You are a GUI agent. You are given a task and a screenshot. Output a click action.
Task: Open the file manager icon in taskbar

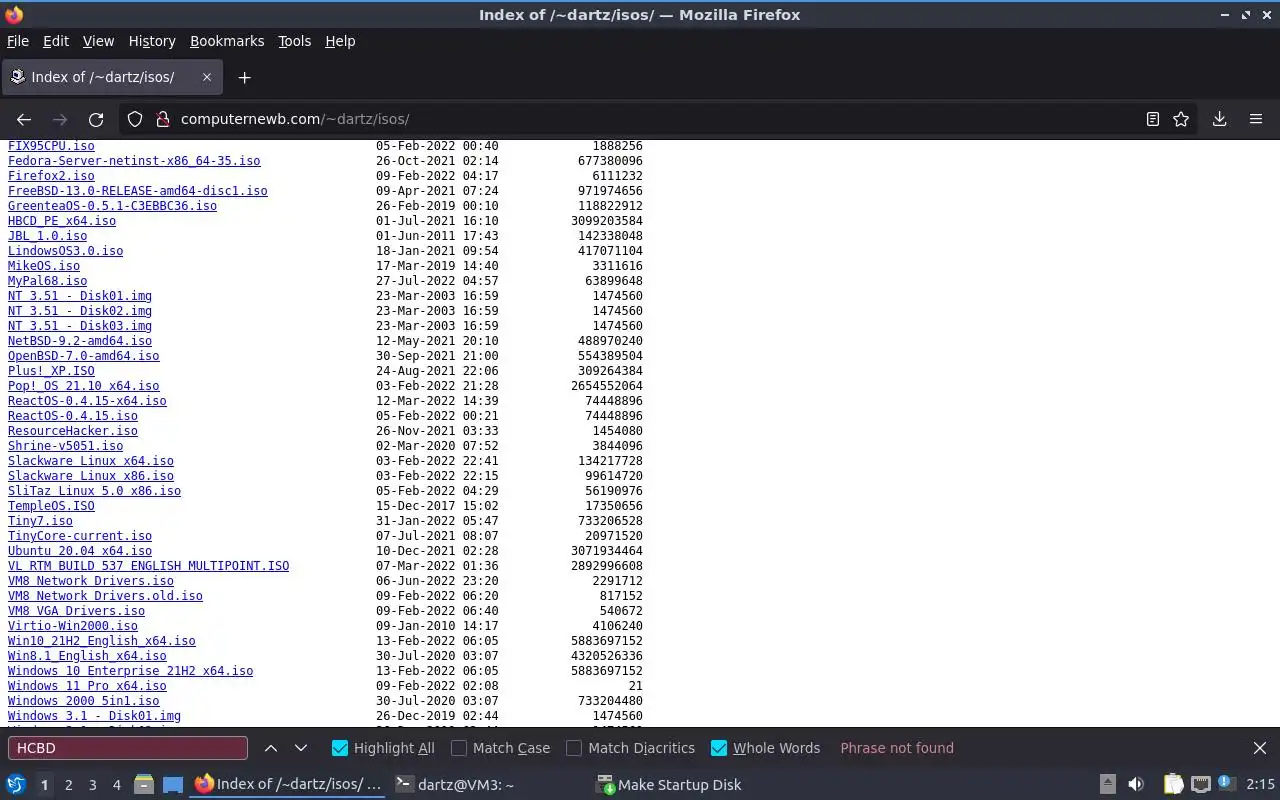(144, 785)
